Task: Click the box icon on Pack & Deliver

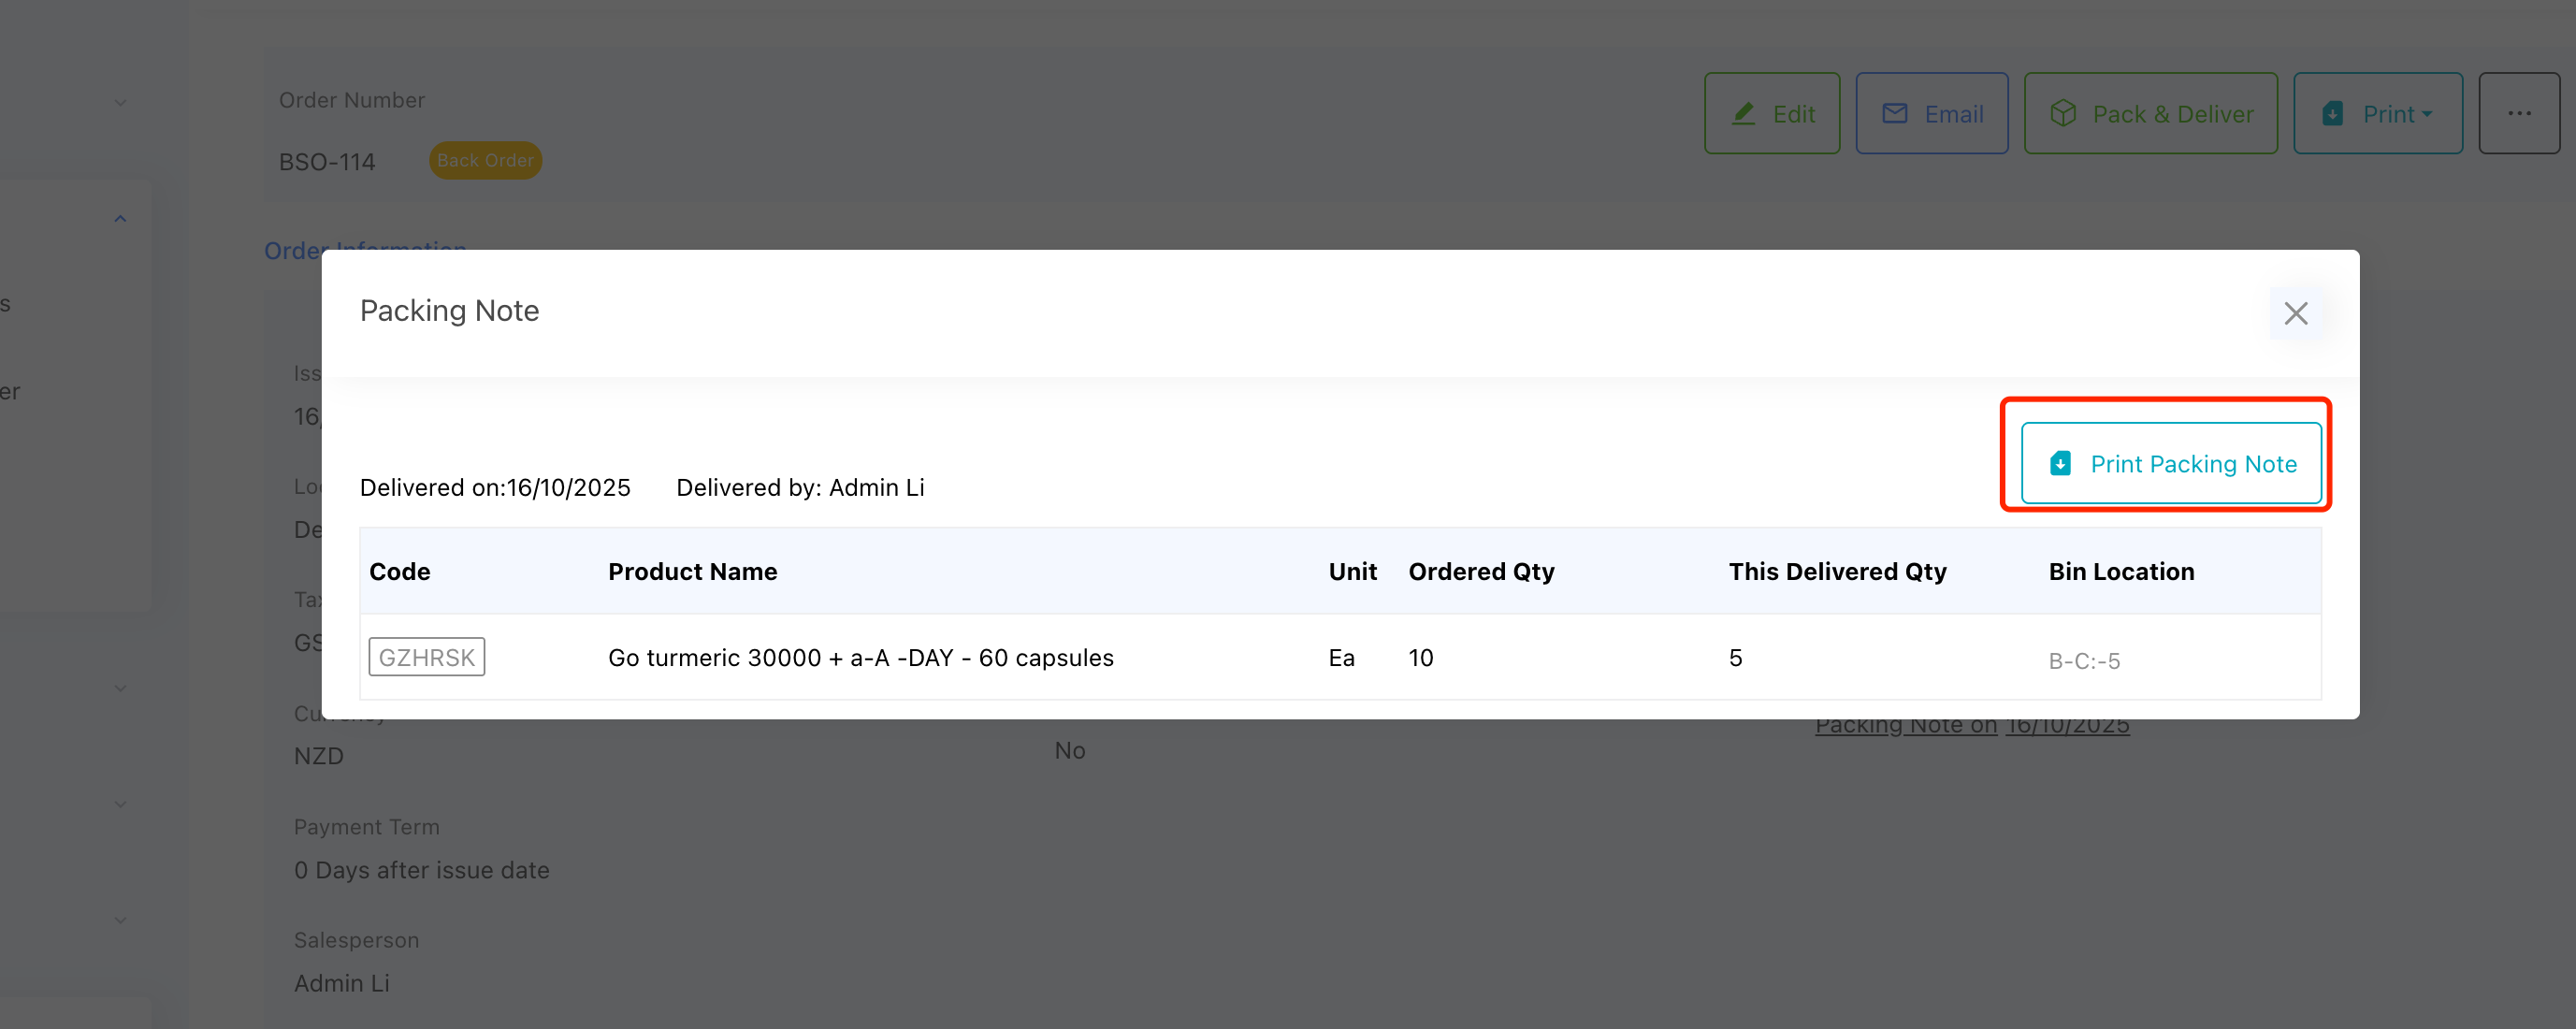Action: pos(2062,114)
